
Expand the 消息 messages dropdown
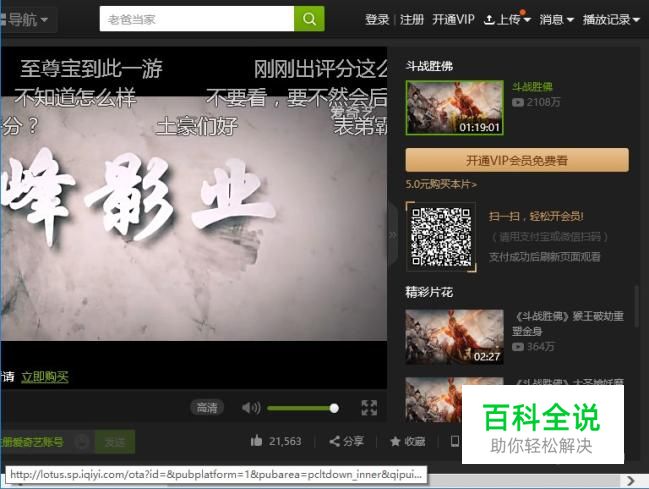click(556, 19)
